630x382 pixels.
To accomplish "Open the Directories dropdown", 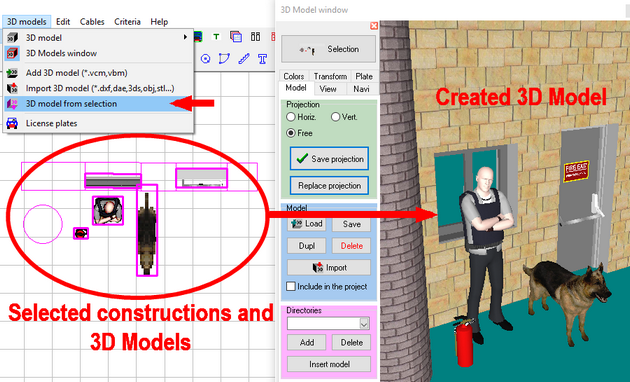I will click(364, 323).
